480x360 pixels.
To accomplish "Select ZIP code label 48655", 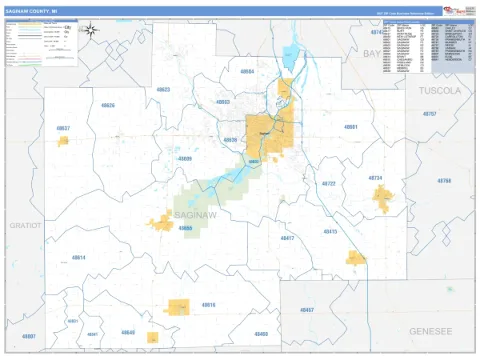I will (185, 228).
